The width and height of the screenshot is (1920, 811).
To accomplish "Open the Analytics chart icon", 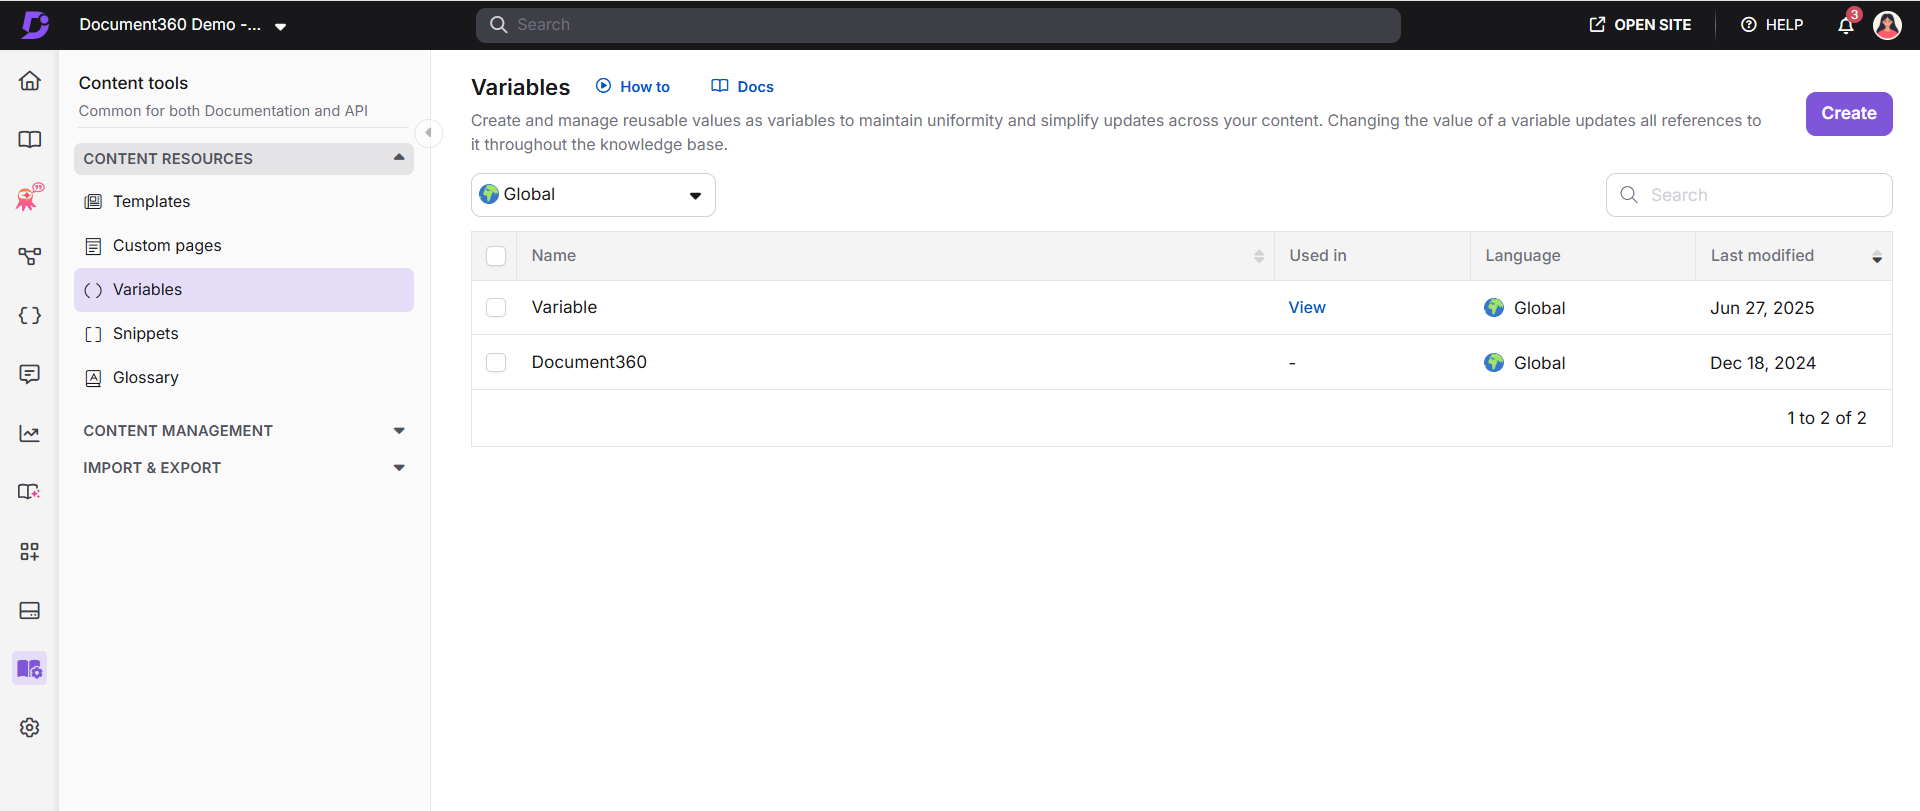I will [x=30, y=434].
